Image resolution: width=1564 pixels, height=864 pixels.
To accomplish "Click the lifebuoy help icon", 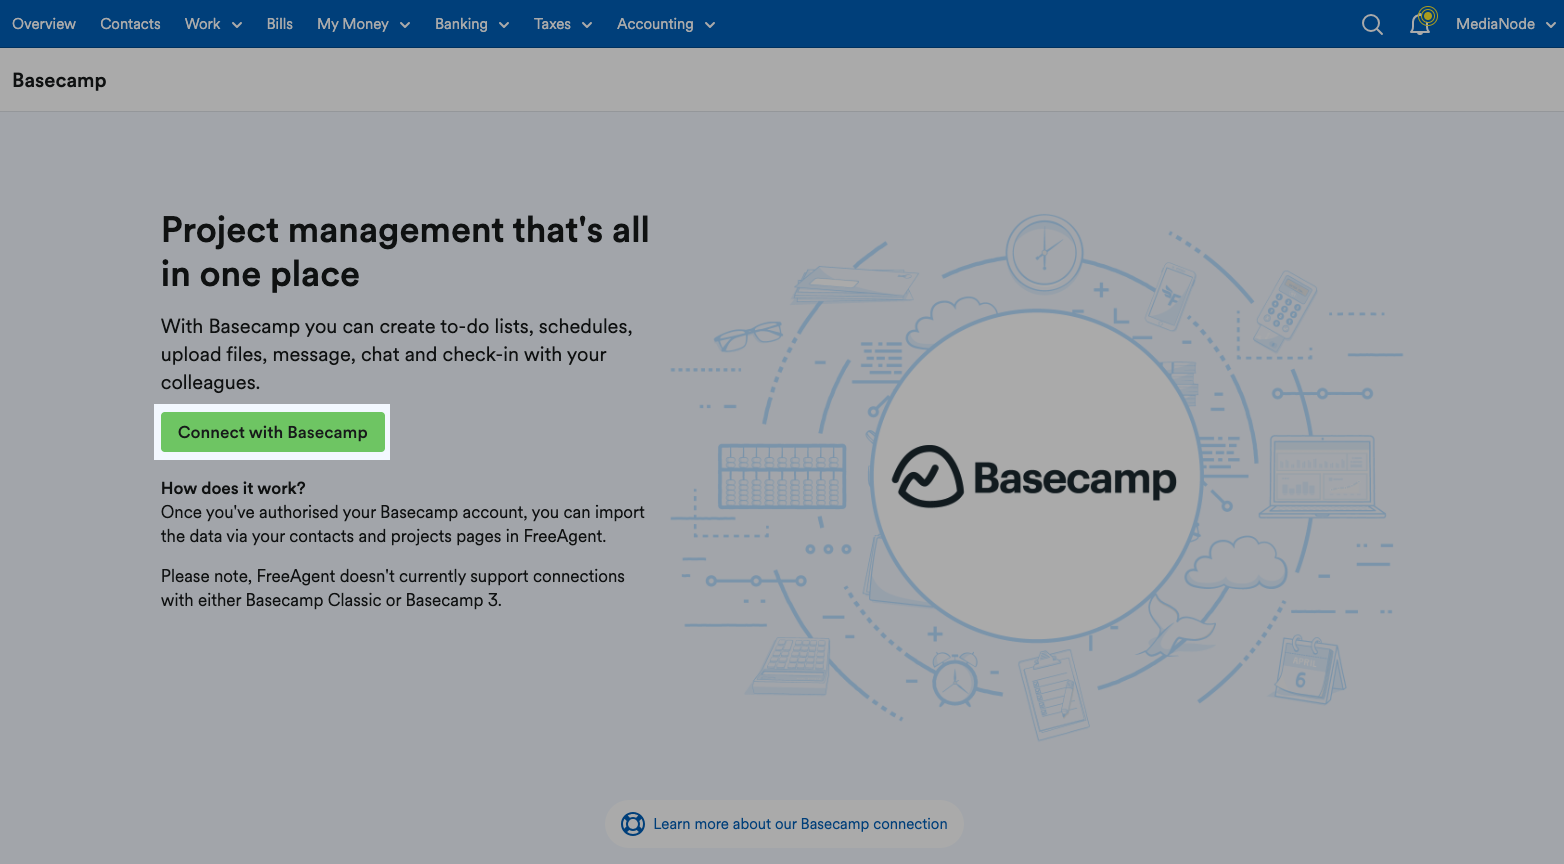I will pyautogui.click(x=633, y=824).
